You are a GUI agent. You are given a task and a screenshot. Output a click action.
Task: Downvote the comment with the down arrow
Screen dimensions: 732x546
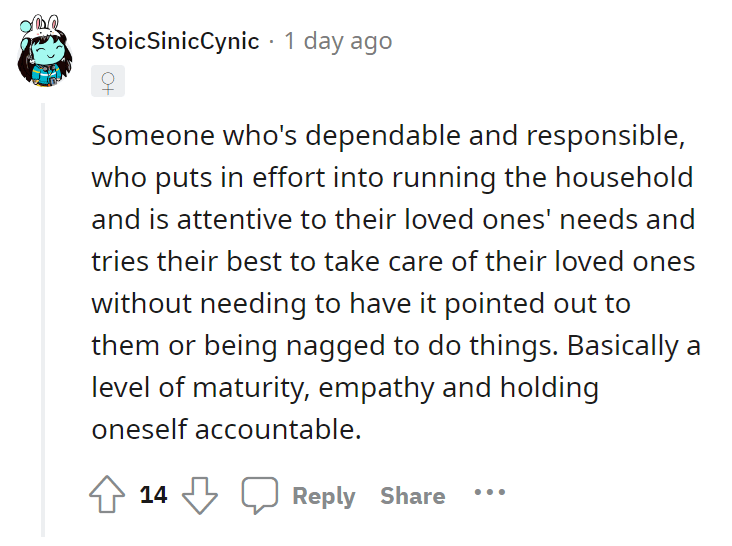(x=200, y=495)
